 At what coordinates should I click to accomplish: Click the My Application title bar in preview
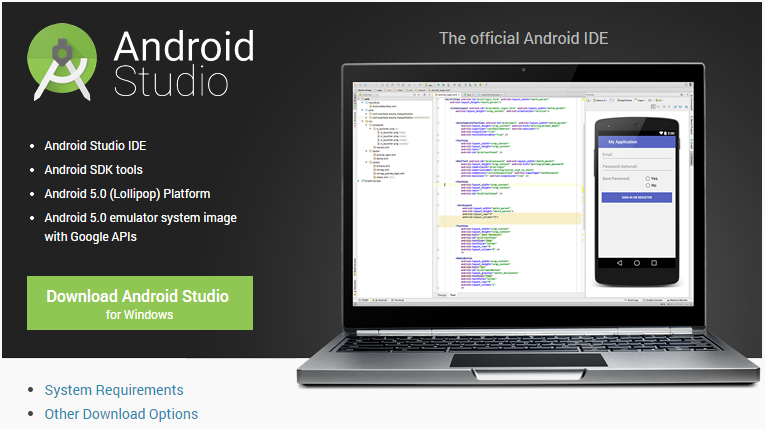637,142
